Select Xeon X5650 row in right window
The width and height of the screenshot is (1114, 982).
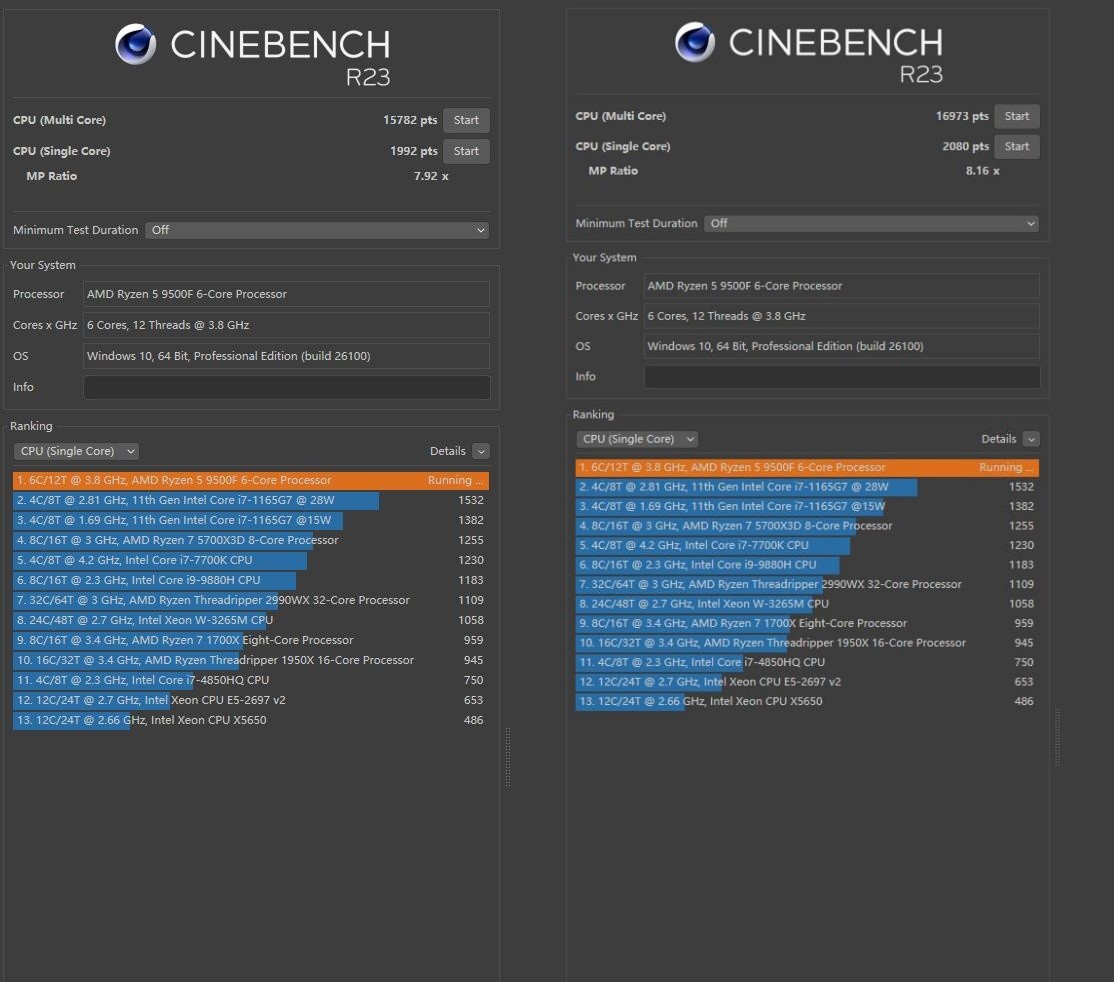point(807,701)
